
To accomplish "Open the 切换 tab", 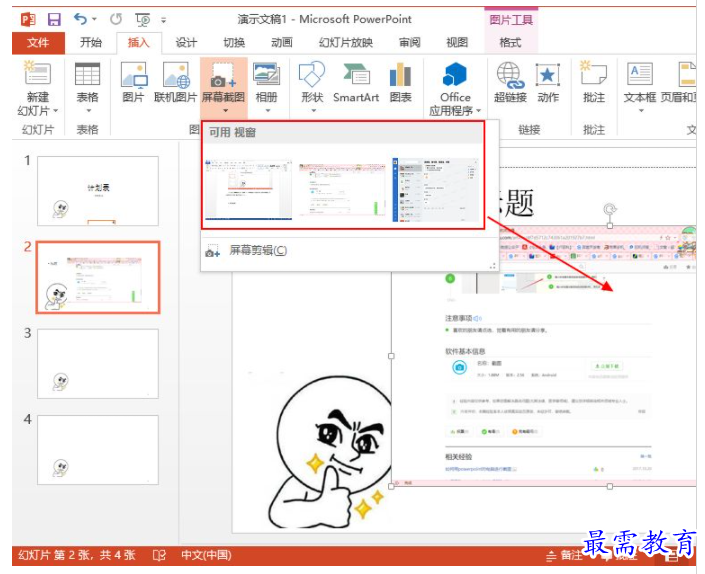I will [x=234, y=43].
